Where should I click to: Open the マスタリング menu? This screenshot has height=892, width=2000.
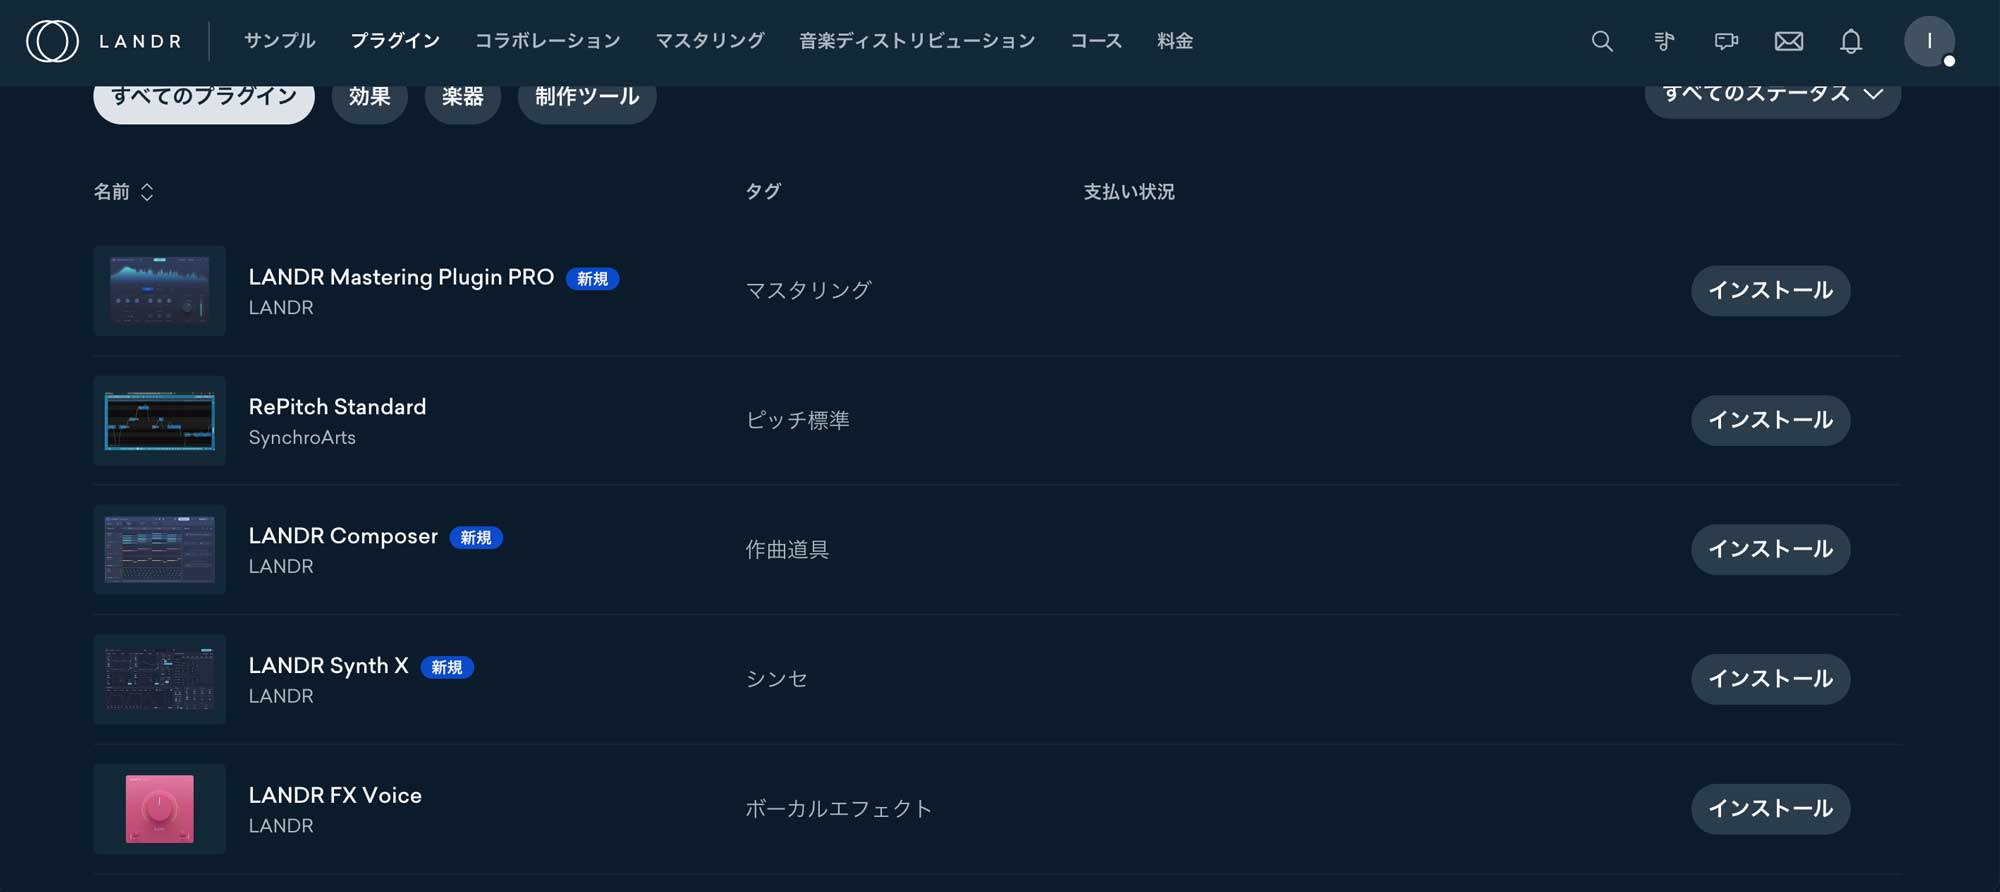click(x=710, y=41)
